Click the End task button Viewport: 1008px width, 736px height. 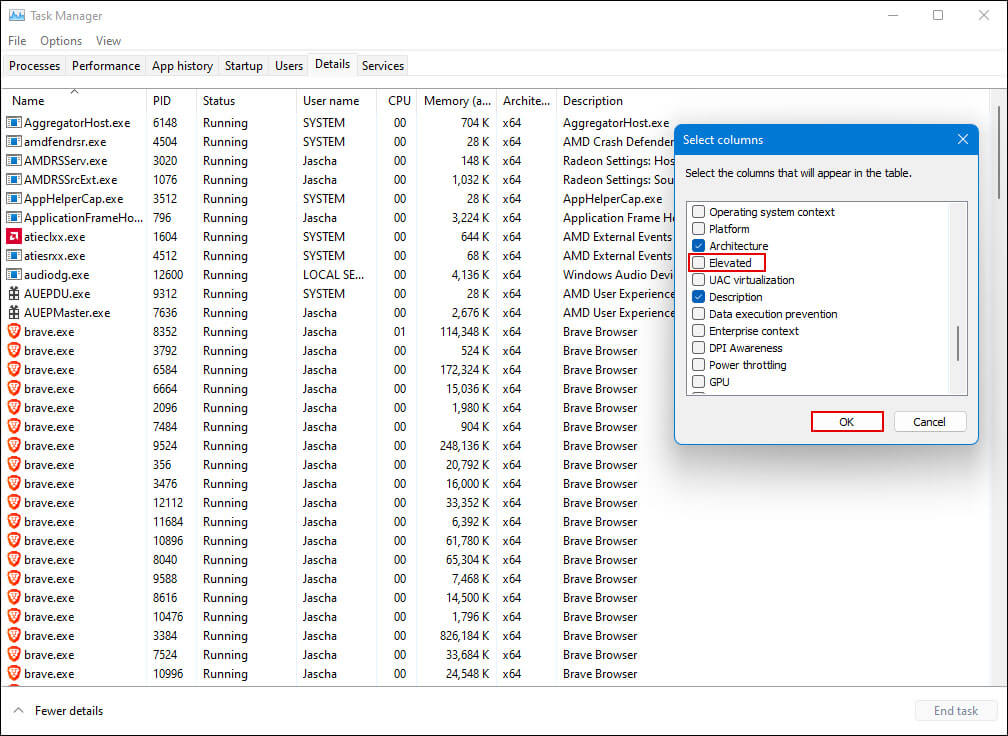tap(955, 710)
